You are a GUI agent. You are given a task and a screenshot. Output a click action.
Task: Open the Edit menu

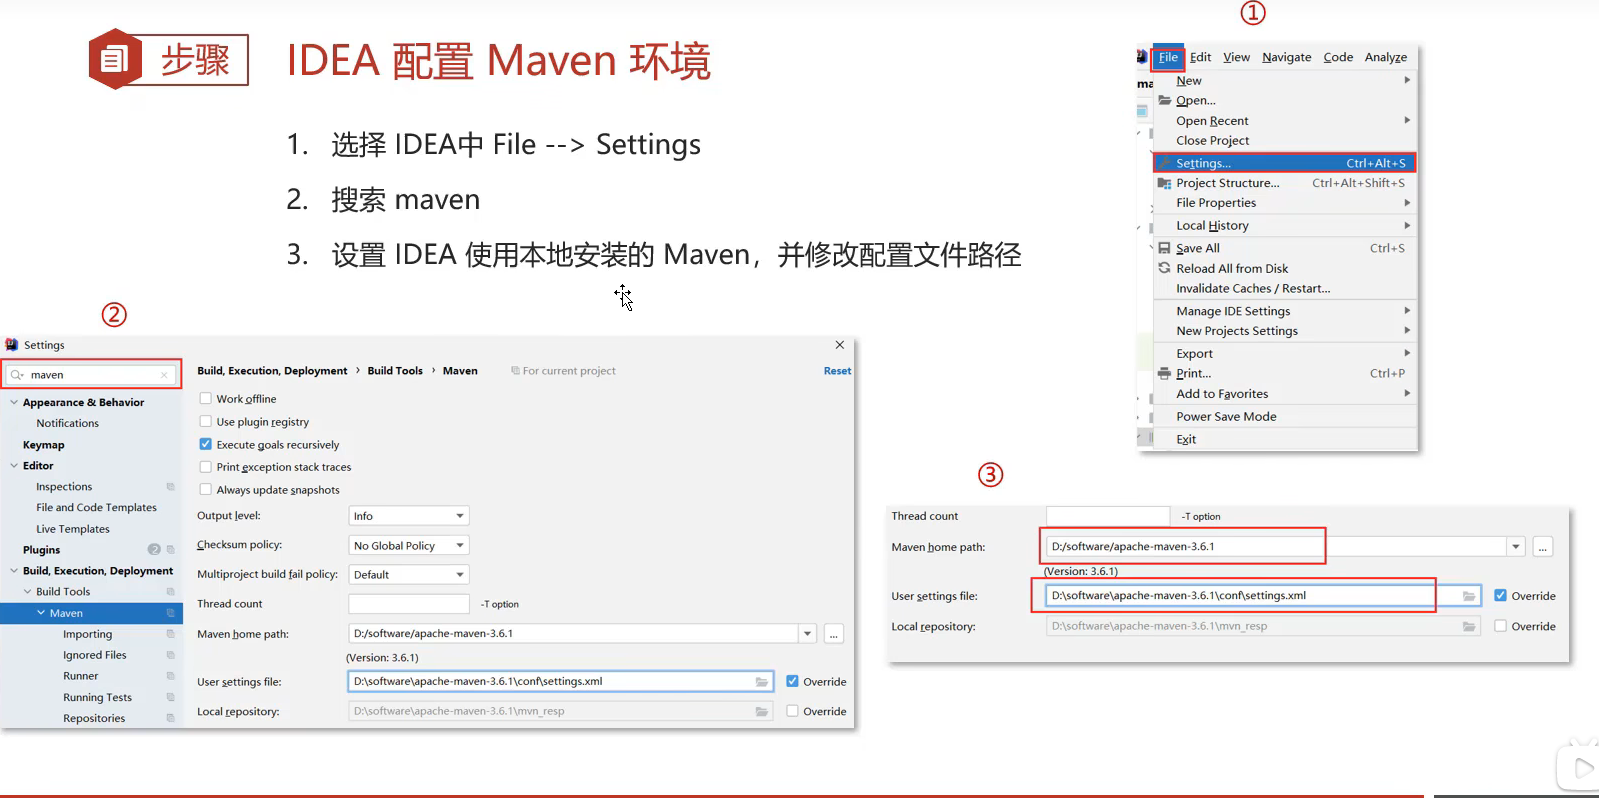coord(1200,58)
